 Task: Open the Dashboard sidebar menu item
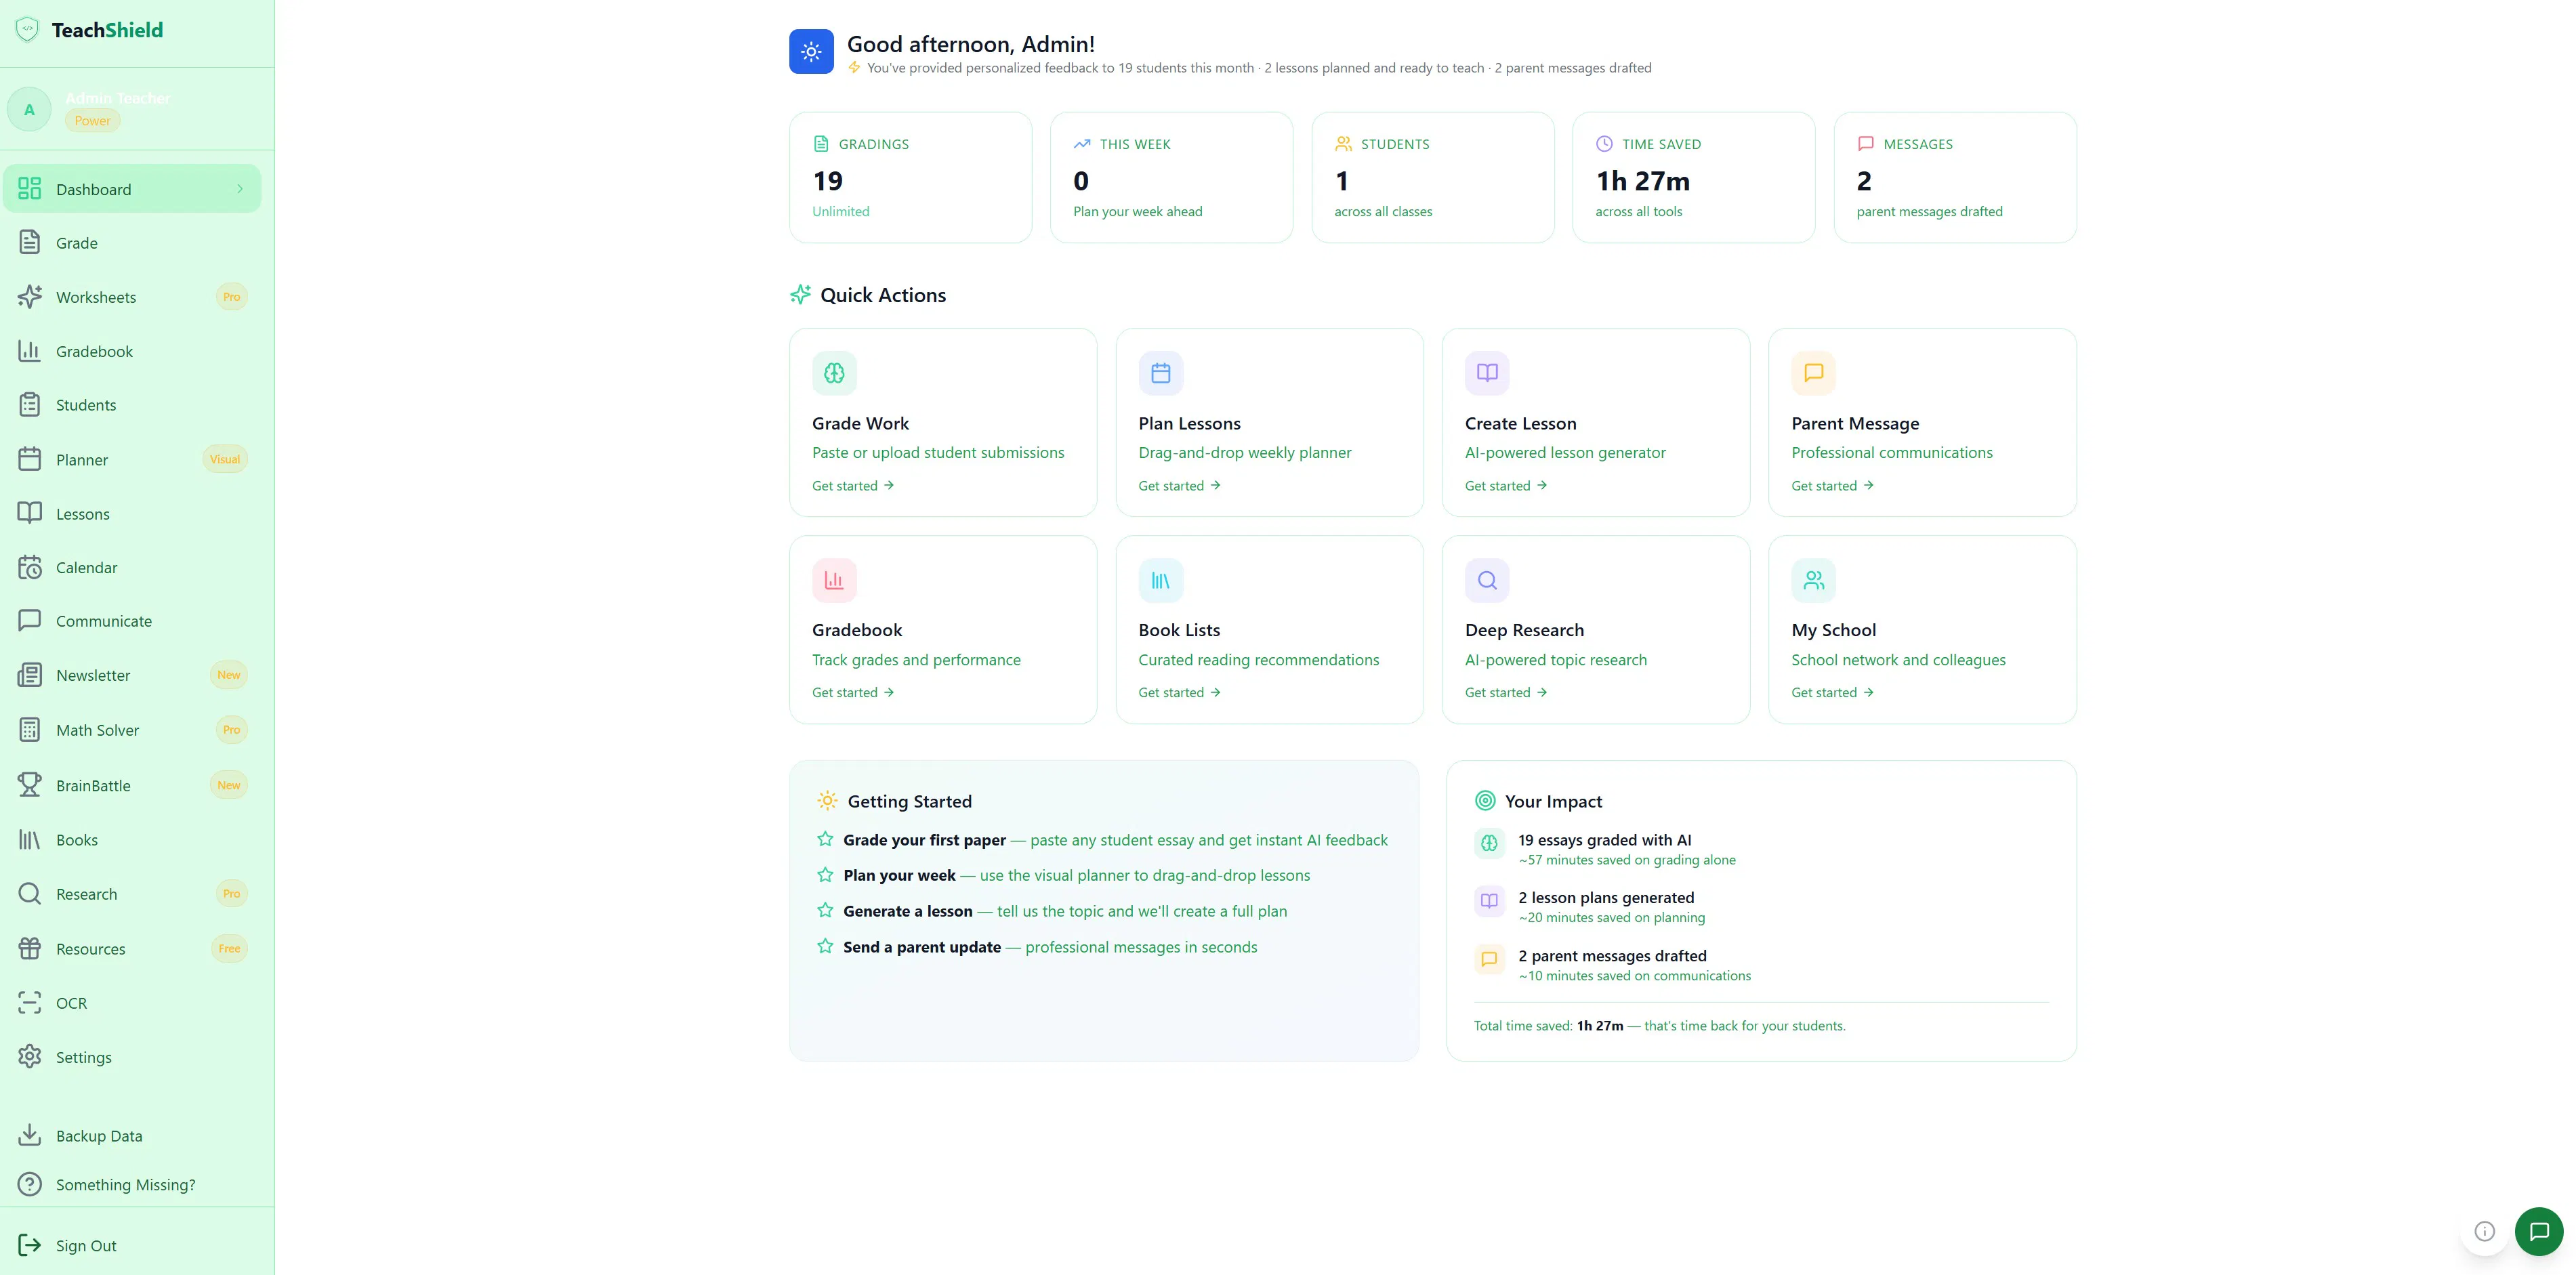(x=132, y=189)
